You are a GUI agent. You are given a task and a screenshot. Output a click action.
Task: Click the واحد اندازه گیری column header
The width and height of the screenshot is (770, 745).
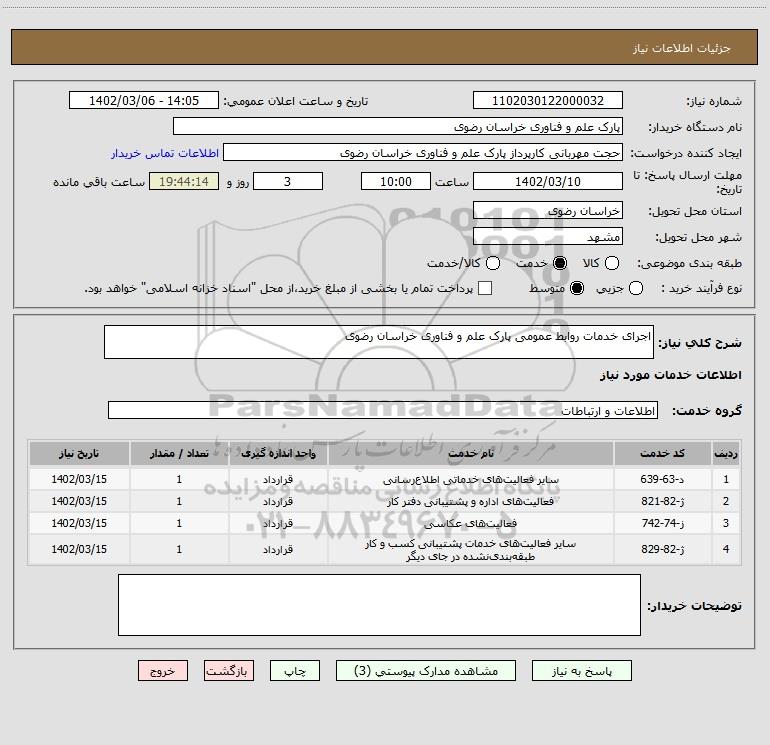pos(278,453)
